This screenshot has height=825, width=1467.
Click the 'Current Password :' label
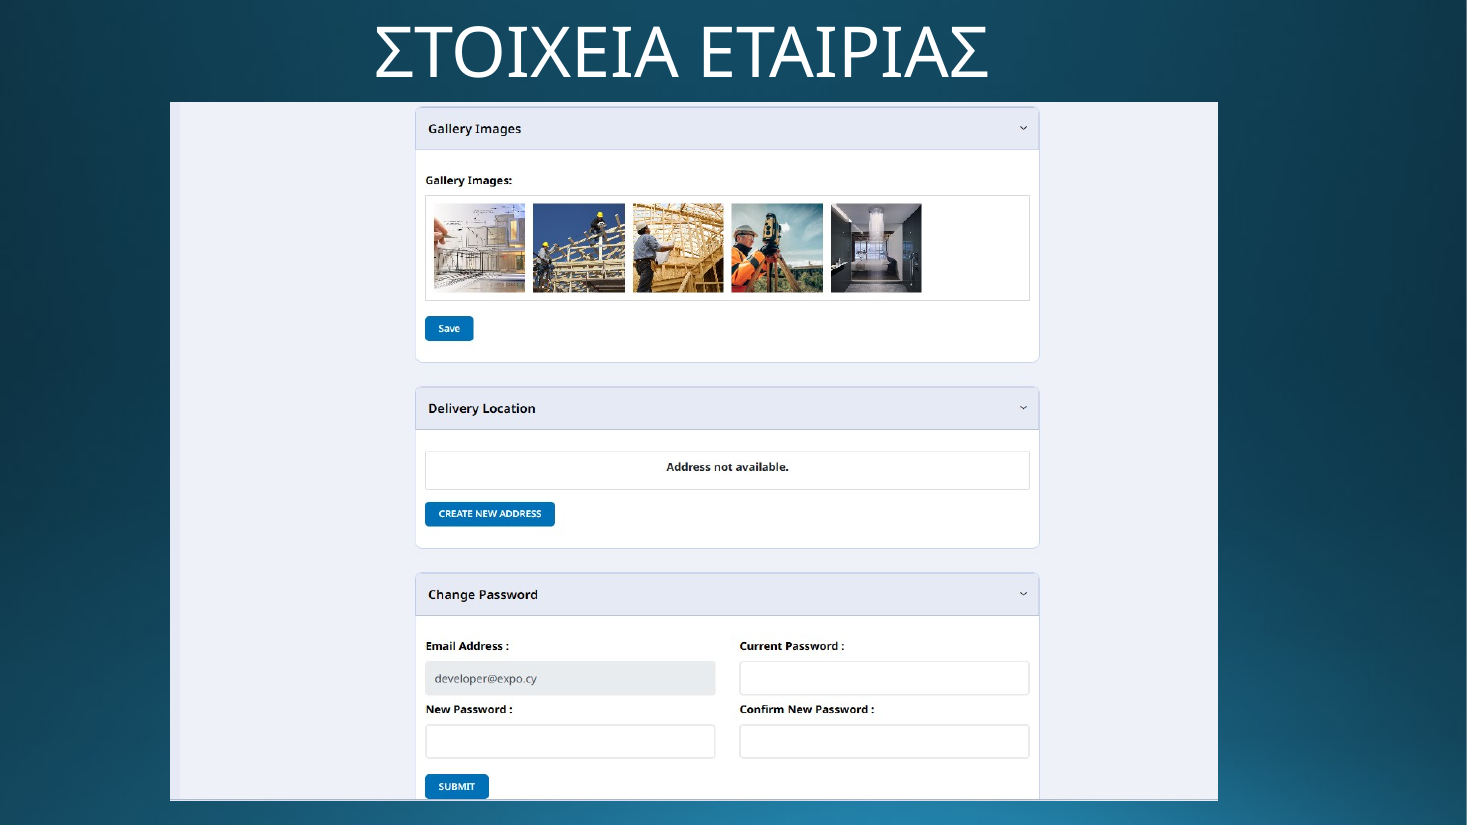pyautogui.click(x=792, y=647)
